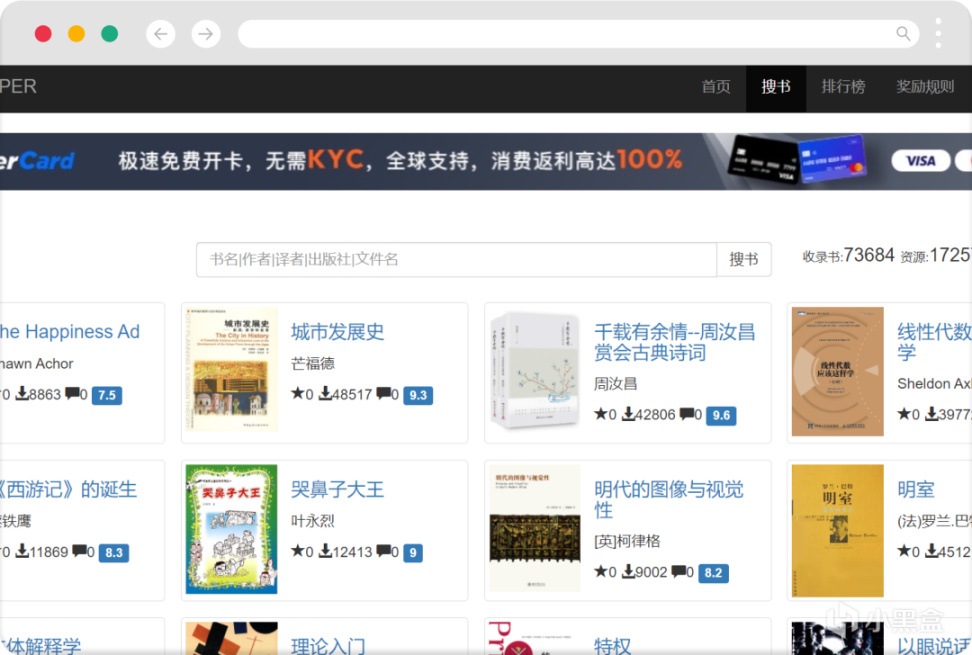Click the download icon beside 42806
The width and height of the screenshot is (972, 655).
[628, 413]
